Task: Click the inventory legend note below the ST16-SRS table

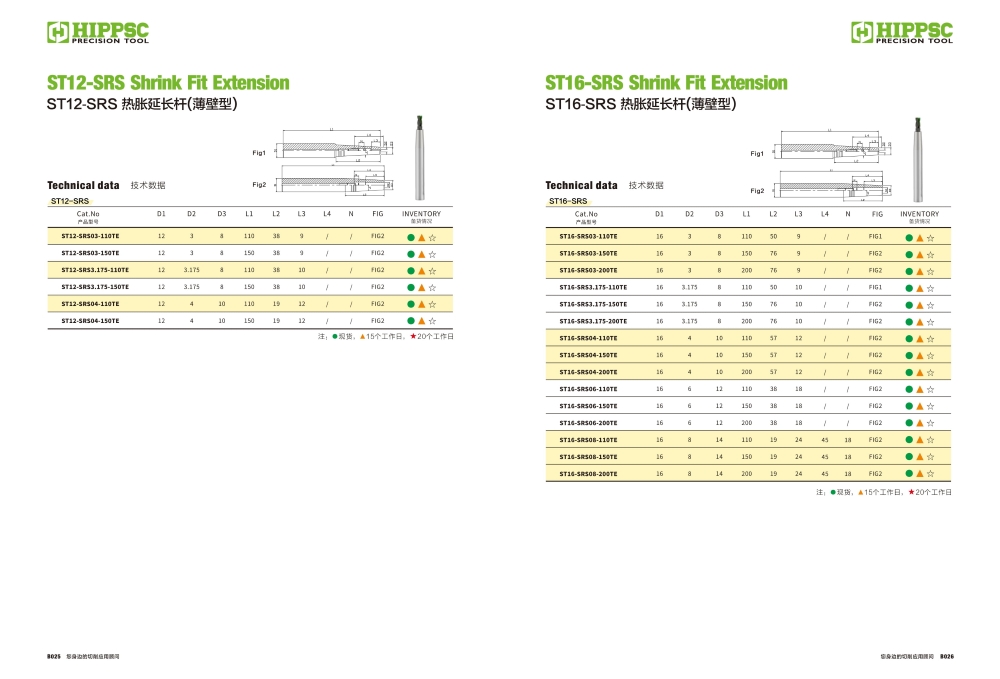Action: pyautogui.click(x=884, y=492)
